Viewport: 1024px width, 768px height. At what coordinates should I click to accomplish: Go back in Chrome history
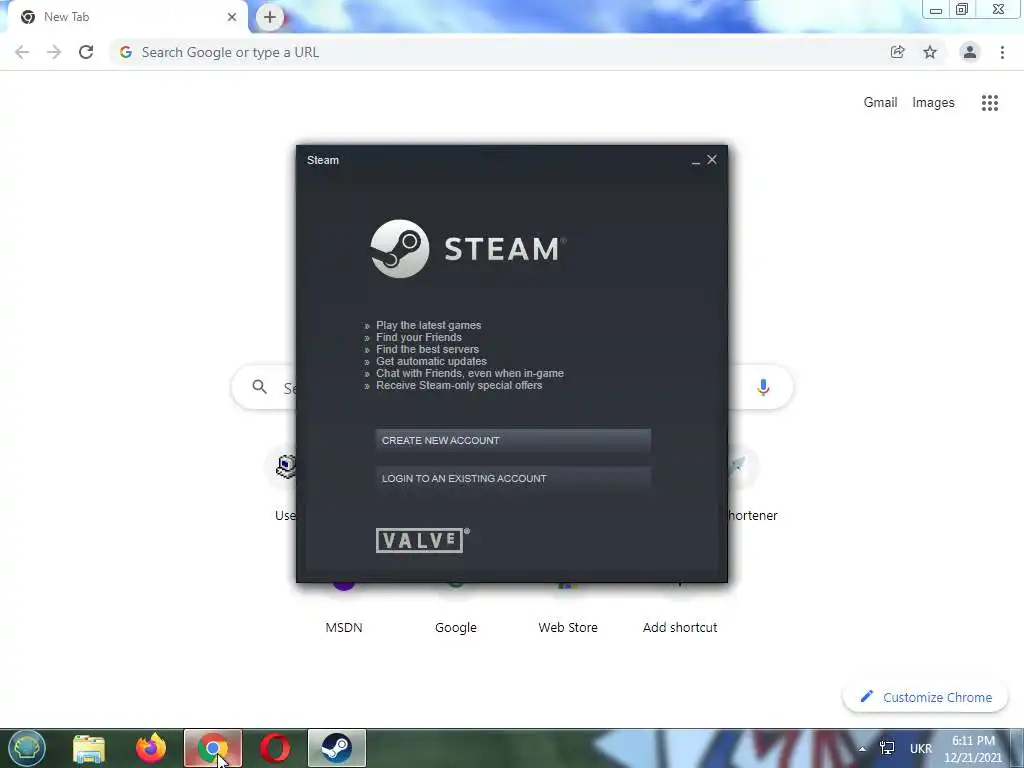[x=22, y=52]
